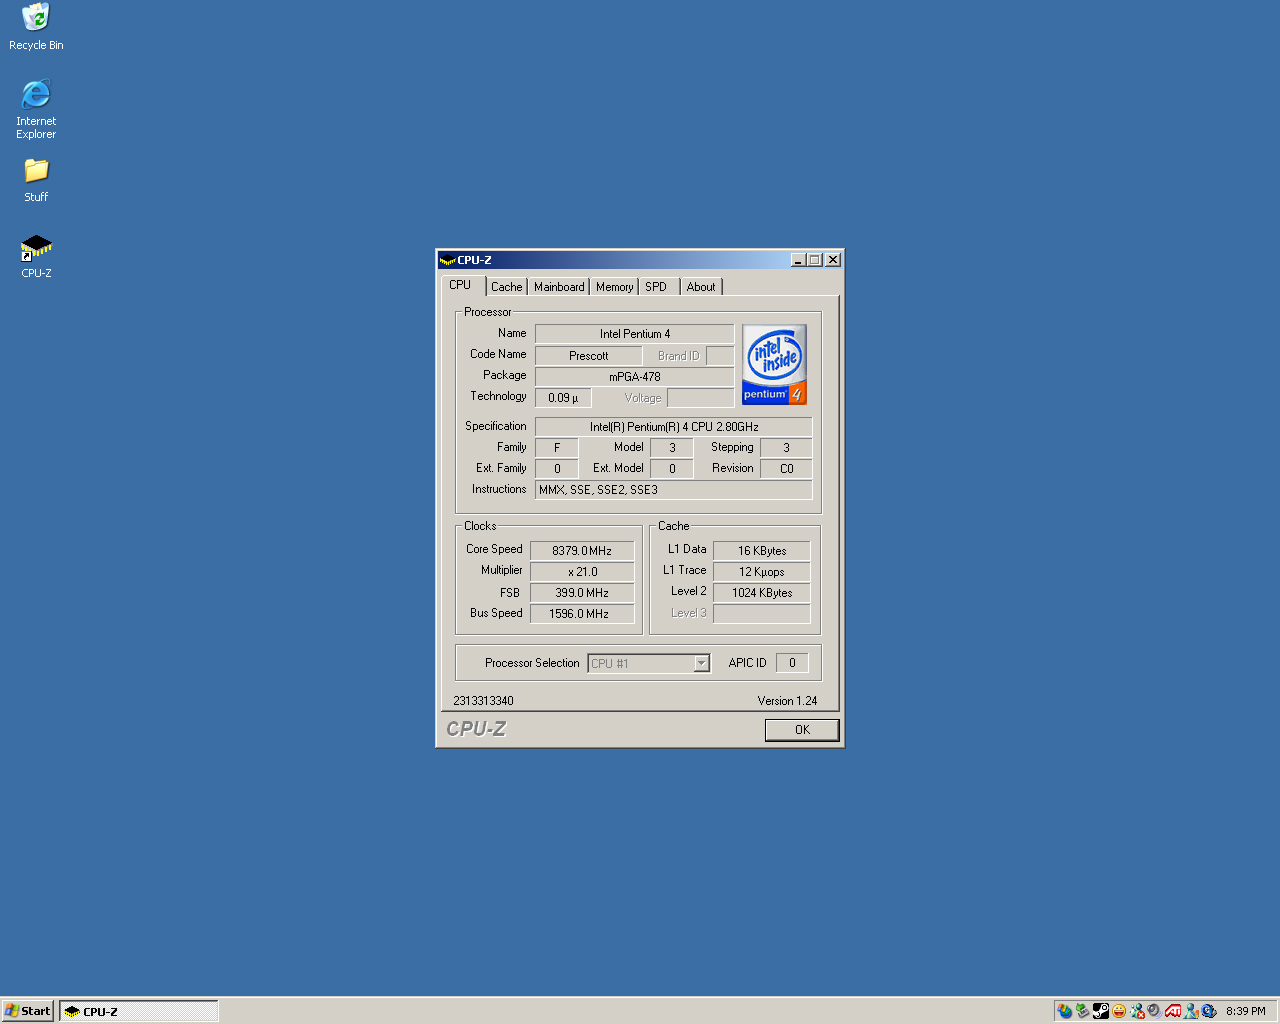Click the Code Name value "Prescott"
Viewport: 1280px width, 1024px height.
(x=589, y=356)
